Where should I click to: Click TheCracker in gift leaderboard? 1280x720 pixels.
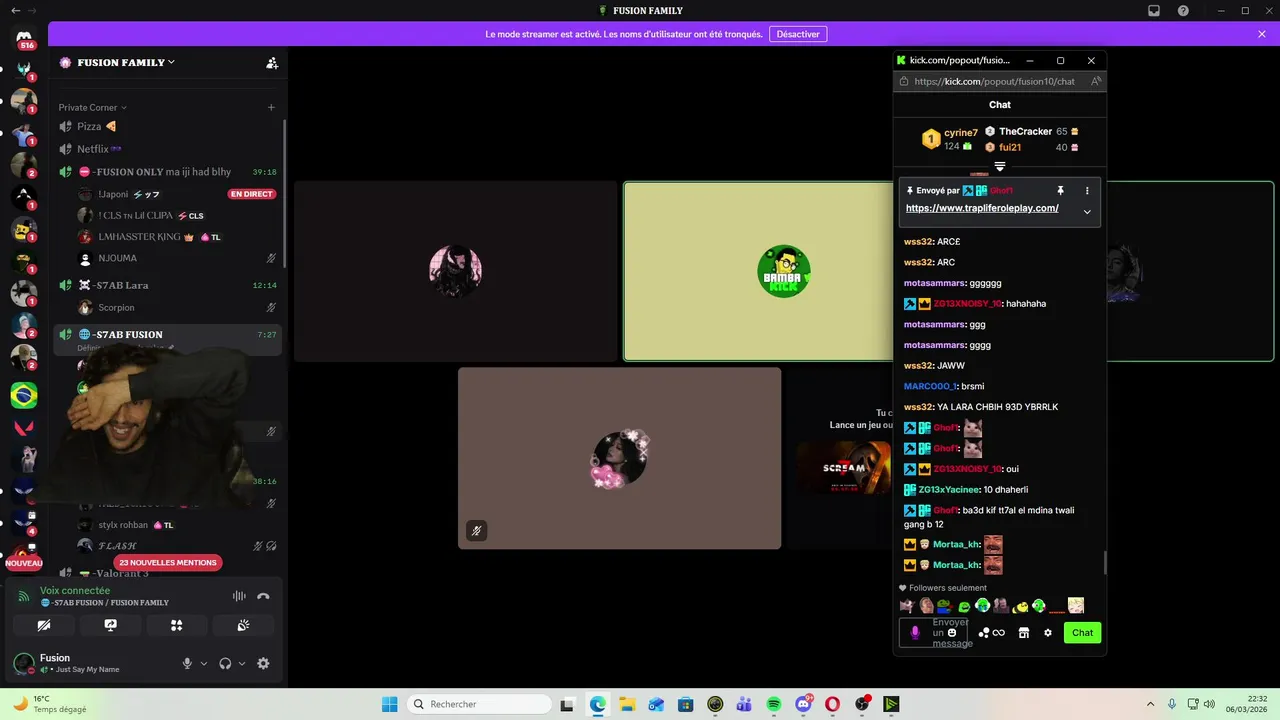coord(1026,131)
